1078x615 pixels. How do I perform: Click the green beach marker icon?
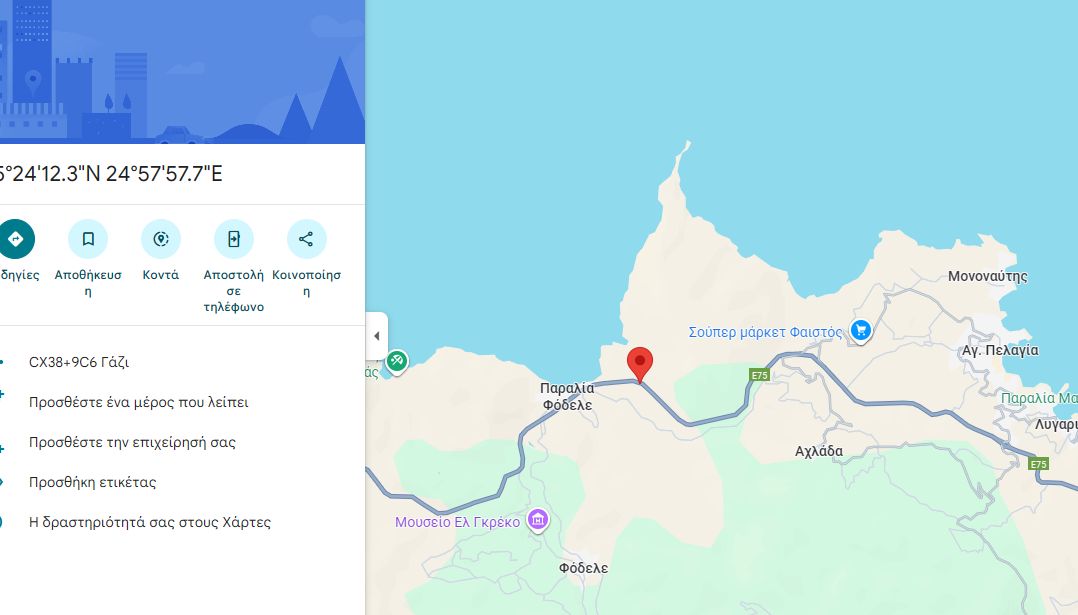pyautogui.click(x=397, y=361)
